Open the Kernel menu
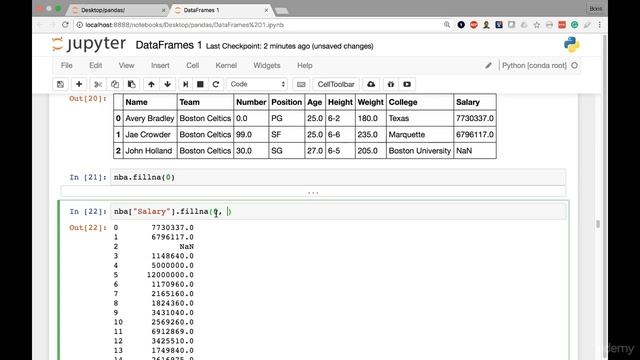Viewport: 640px width, 360px height. pos(226,65)
